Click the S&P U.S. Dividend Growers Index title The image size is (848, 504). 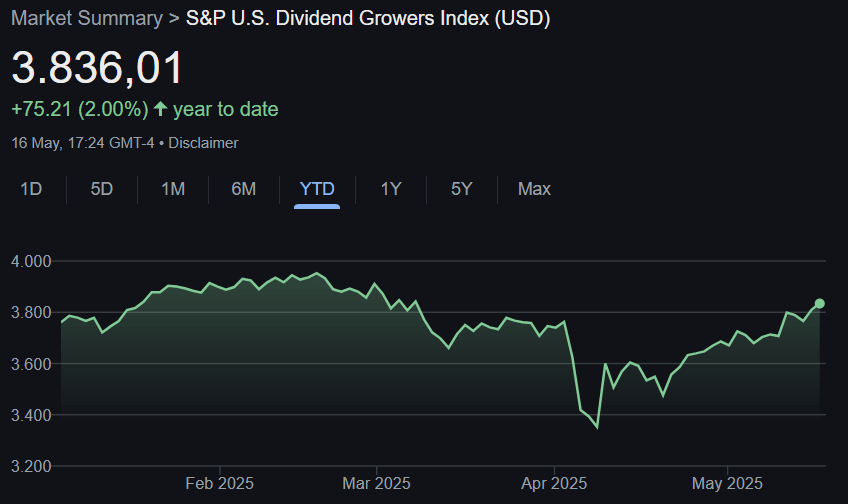[368, 18]
